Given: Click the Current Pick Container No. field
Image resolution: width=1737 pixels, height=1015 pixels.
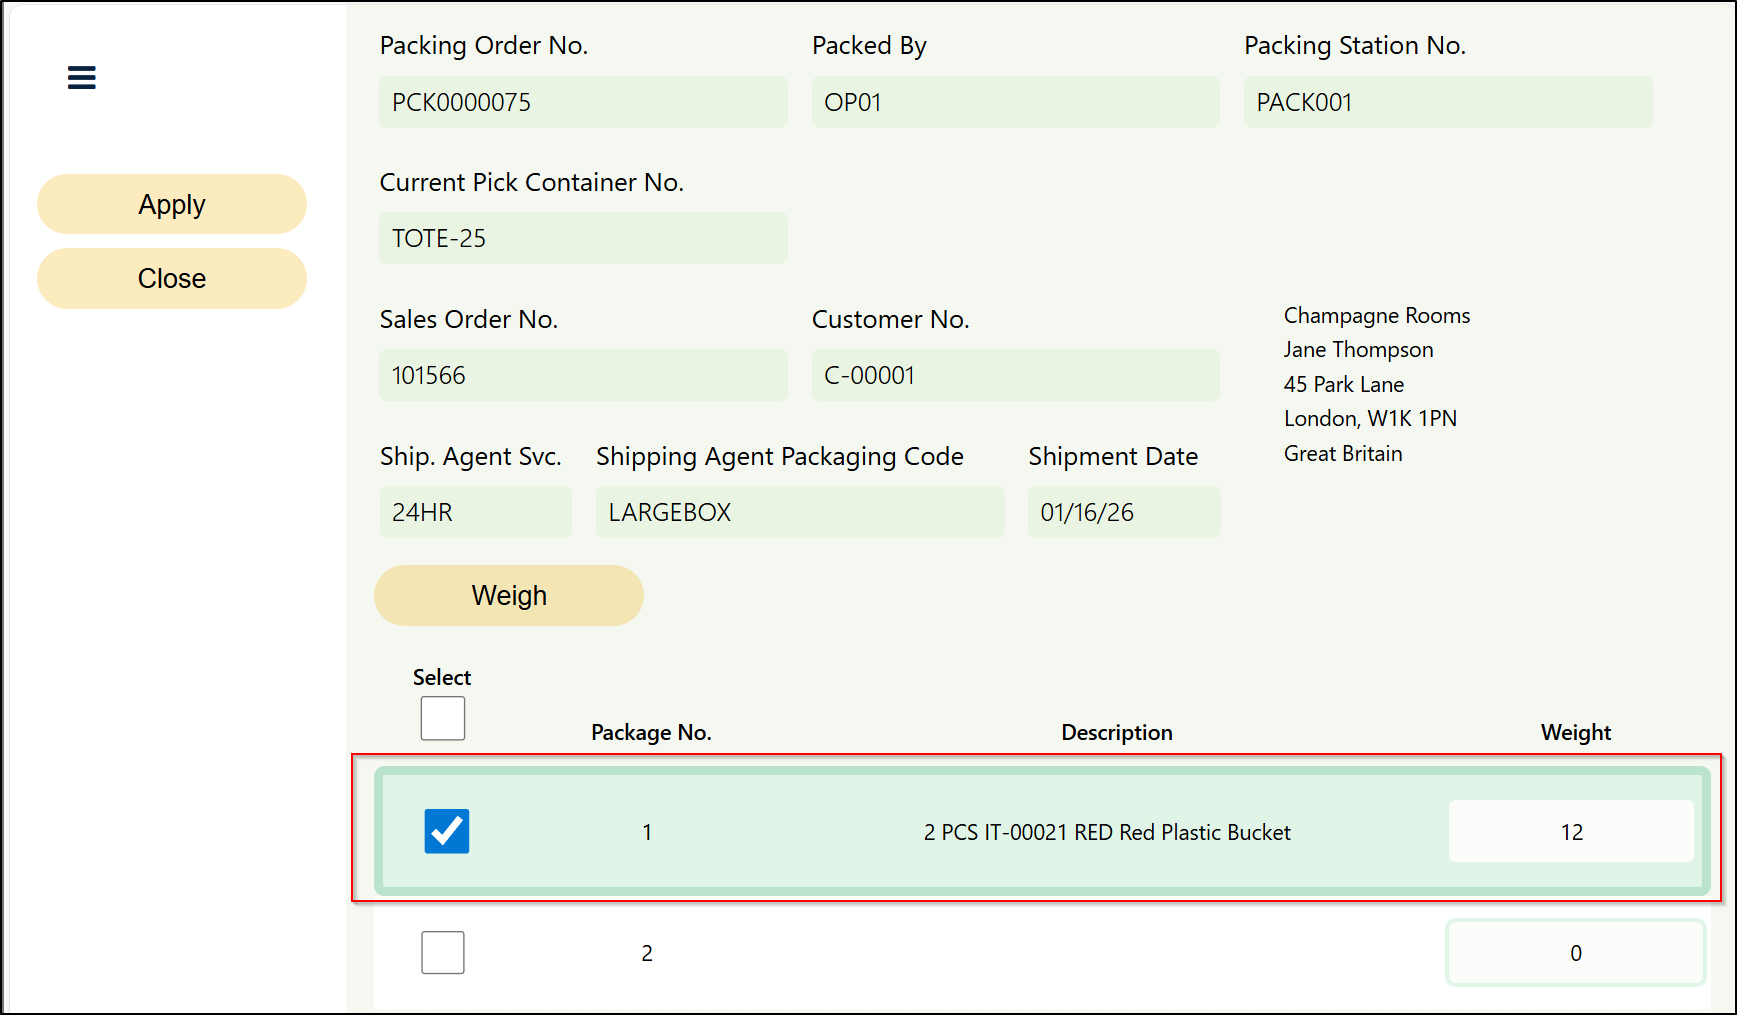Looking at the screenshot, I should click(583, 238).
